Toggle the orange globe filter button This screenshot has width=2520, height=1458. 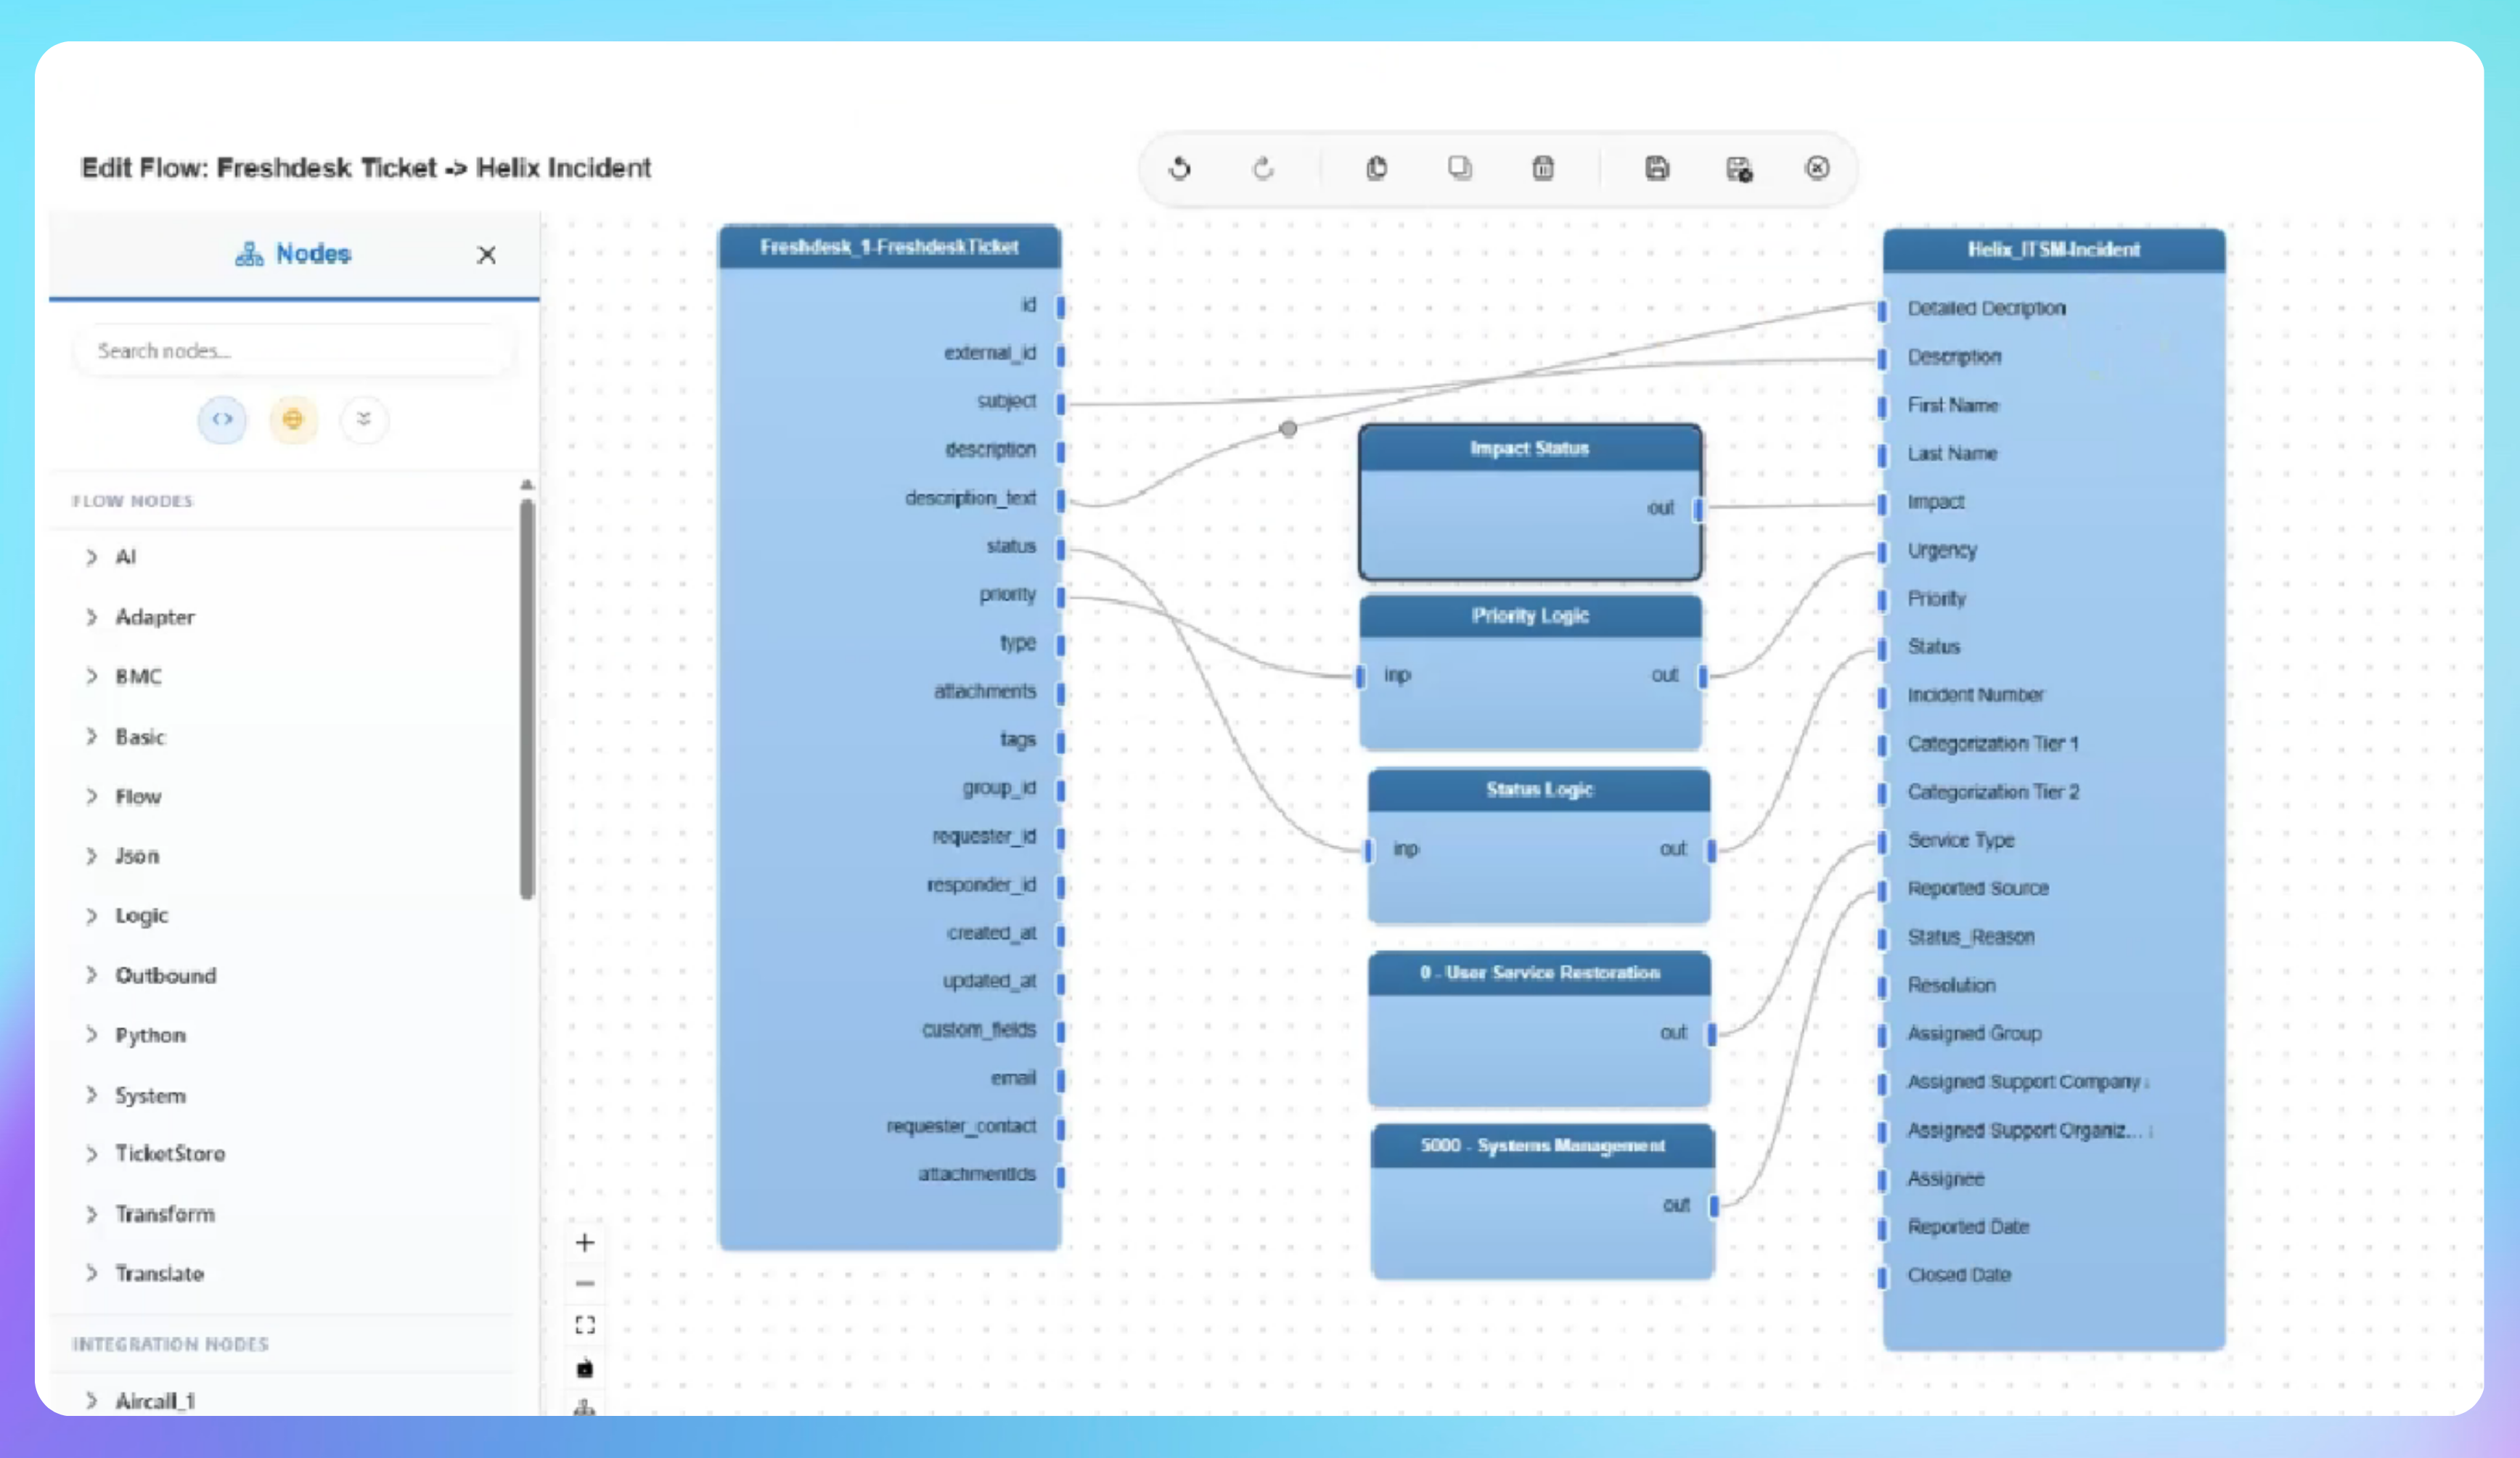pyautogui.click(x=293, y=419)
